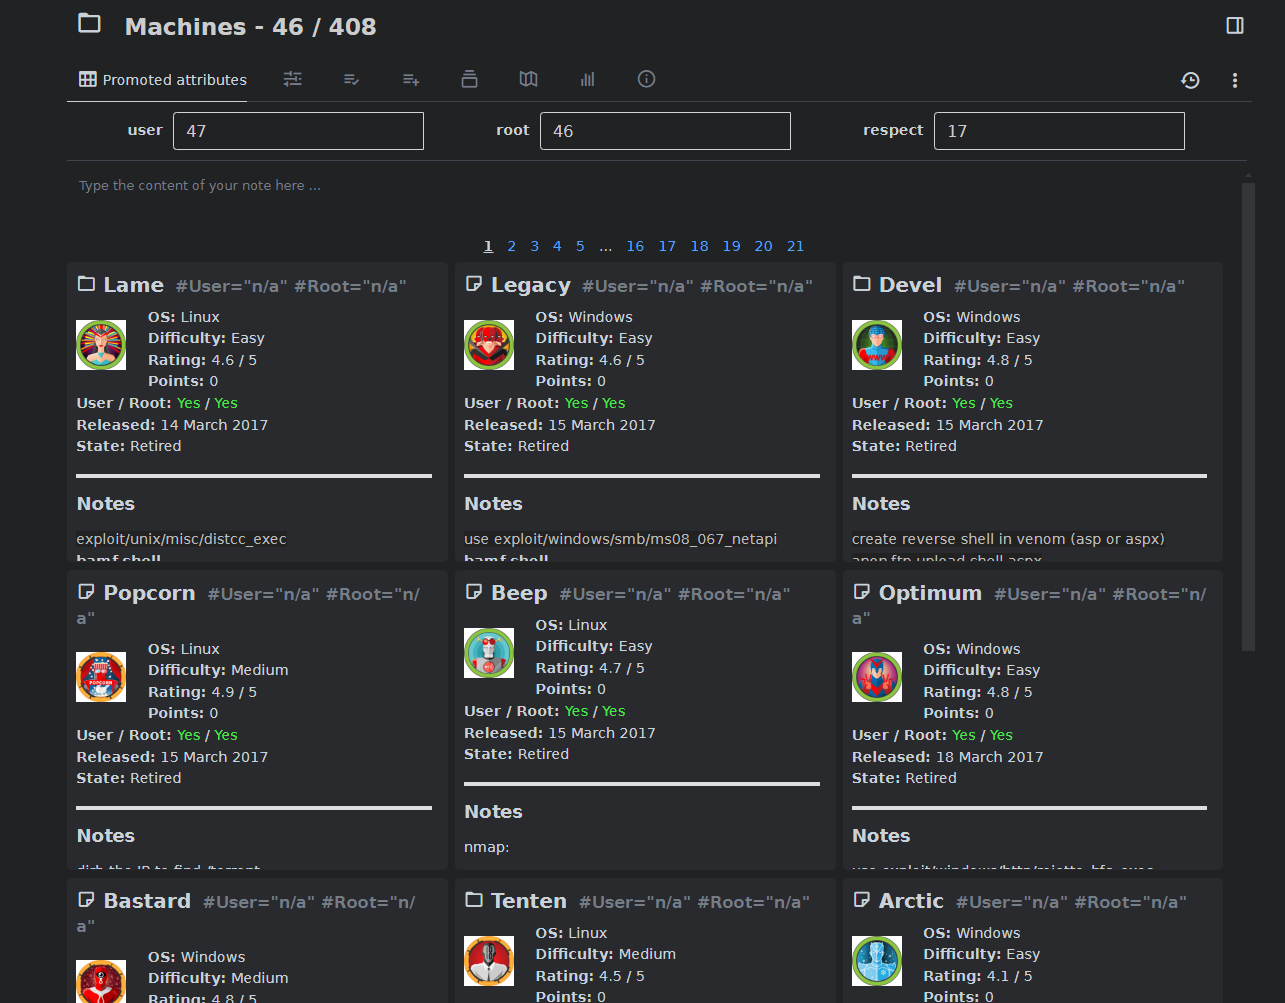1285x1003 pixels.
Task: Open the archive box icon in the toolbar
Action: tap(469, 79)
